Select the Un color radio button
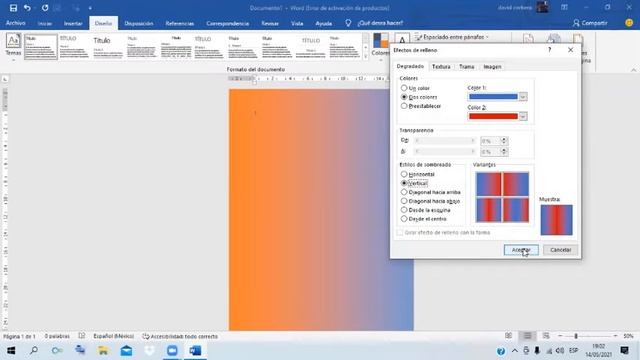This screenshot has width=640, height=360. 404,88
